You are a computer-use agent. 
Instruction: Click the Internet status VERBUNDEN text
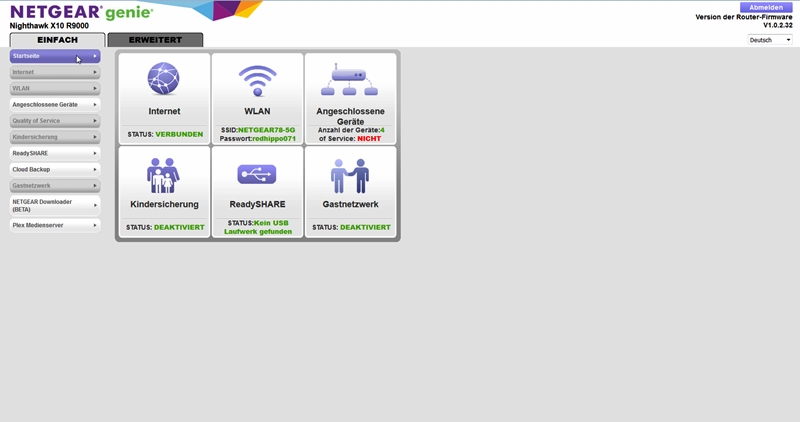click(179, 134)
